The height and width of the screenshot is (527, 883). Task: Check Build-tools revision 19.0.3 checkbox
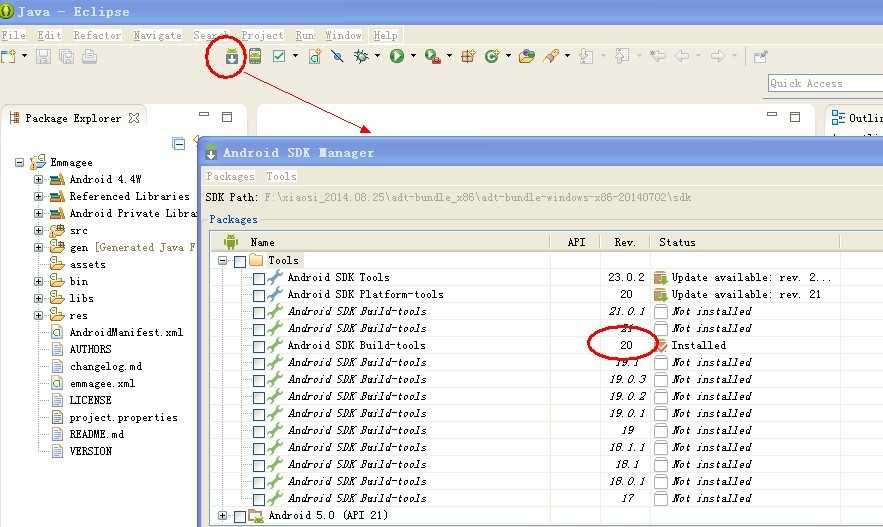click(x=259, y=380)
